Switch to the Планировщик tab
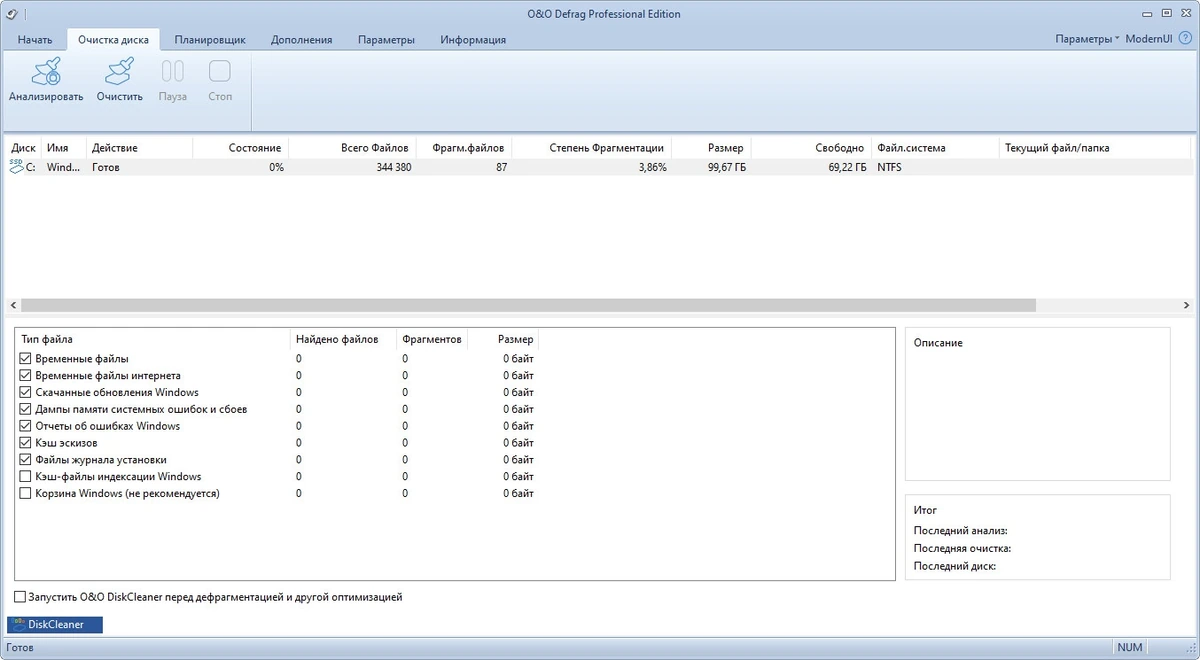 point(210,40)
